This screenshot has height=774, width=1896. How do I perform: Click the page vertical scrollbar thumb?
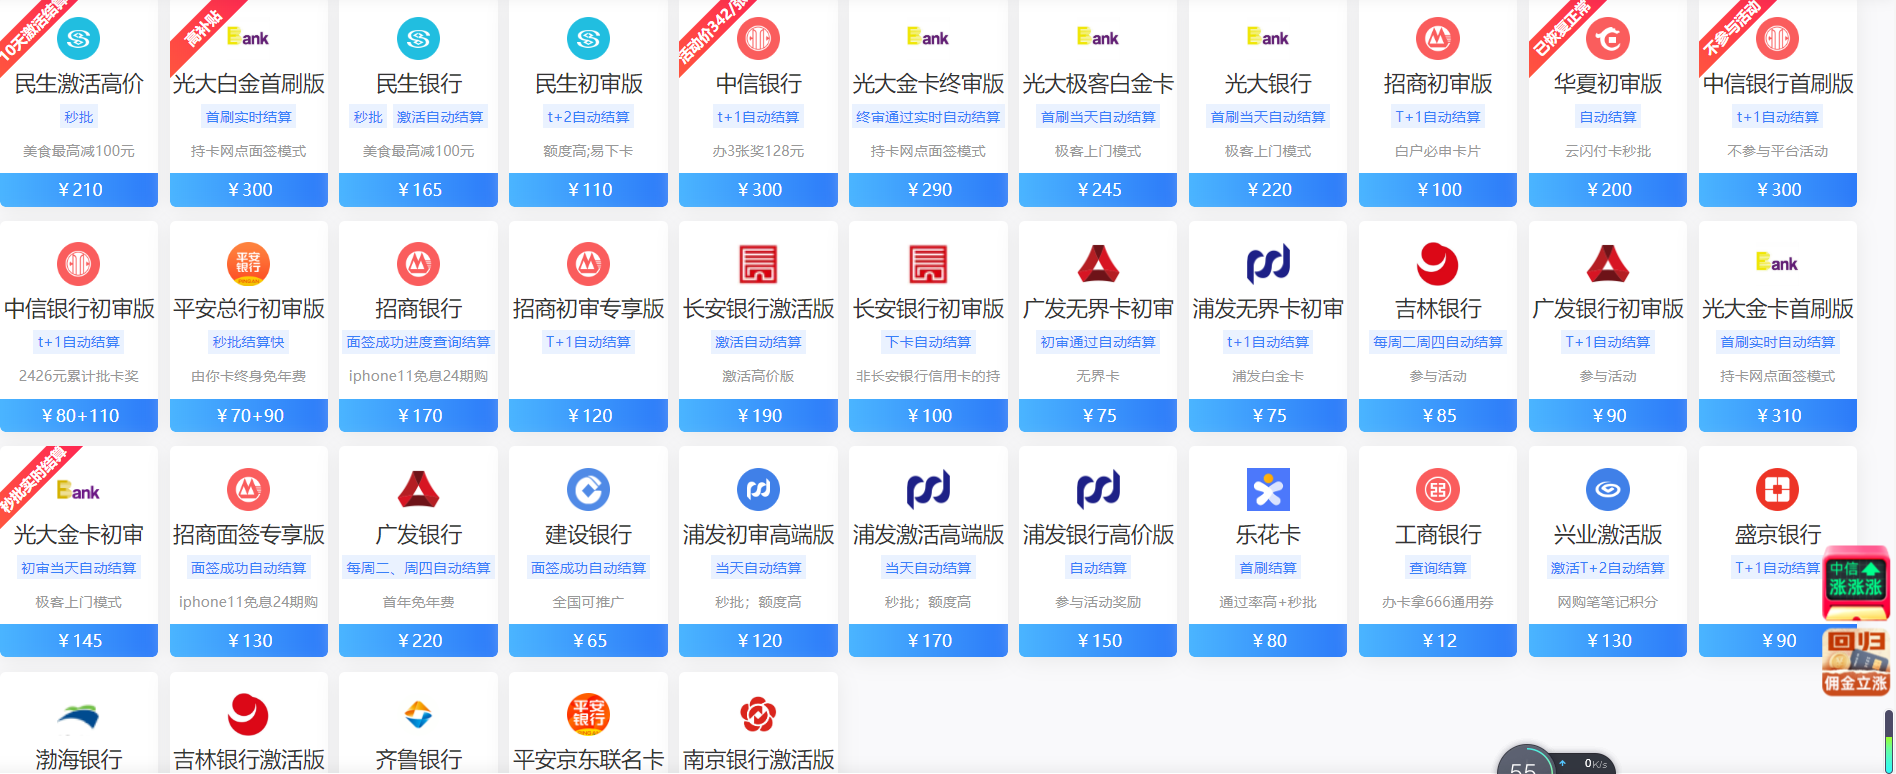(x=1889, y=741)
